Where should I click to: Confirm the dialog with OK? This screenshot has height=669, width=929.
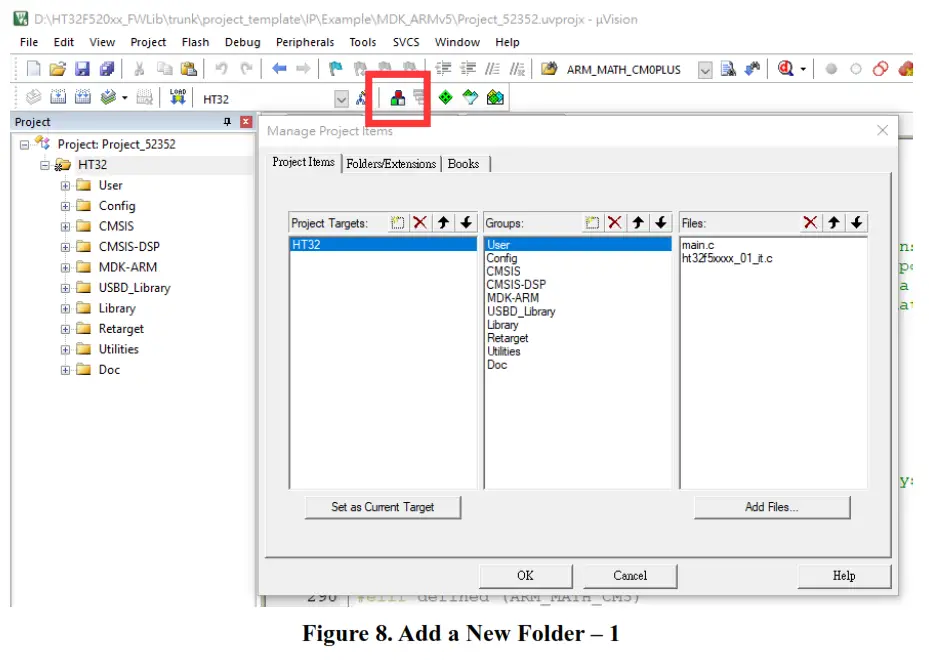[526, 575]
